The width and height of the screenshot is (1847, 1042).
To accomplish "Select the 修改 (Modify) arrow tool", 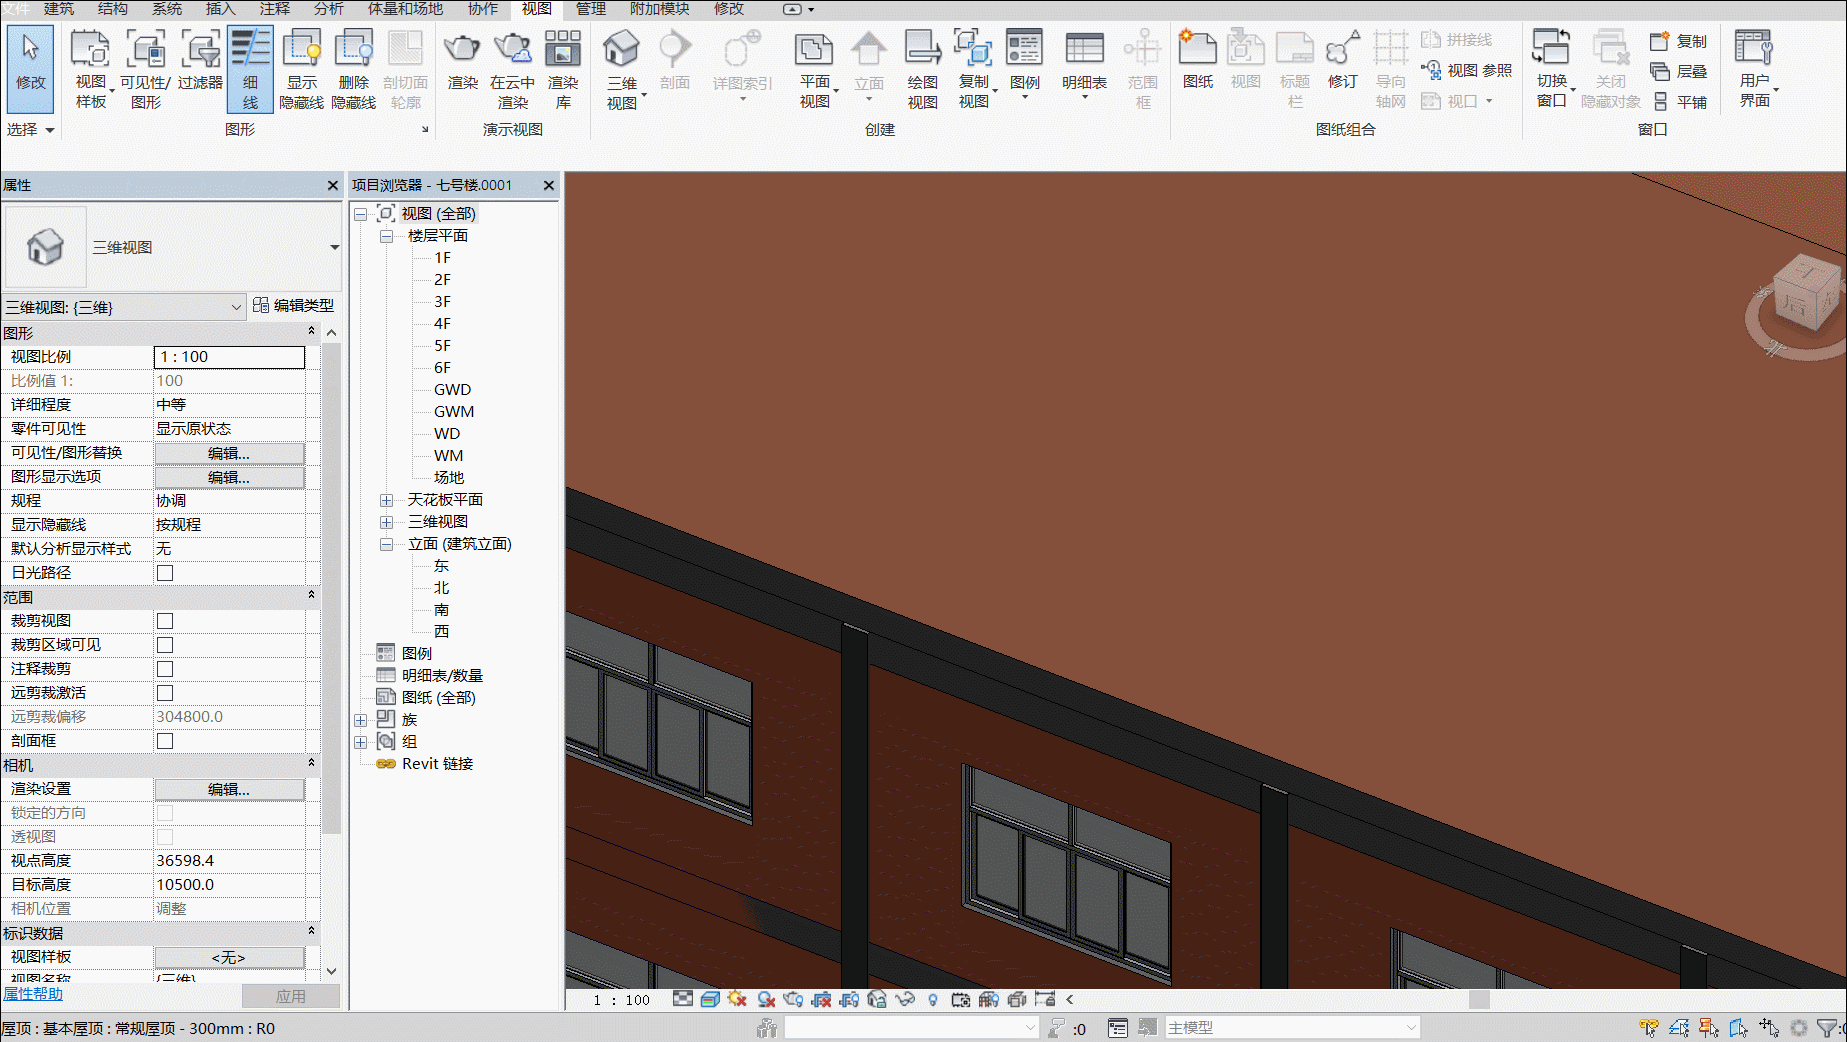I will click(30, 67).
